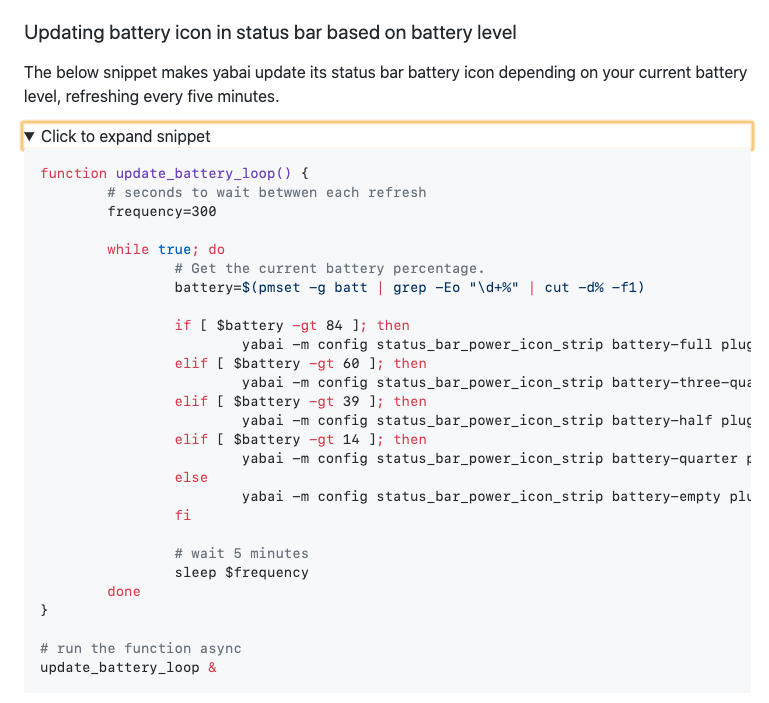Image resolution: width=769 pixels, height=703 pixels.
Task: Click the yabai line with 'battery-three-qua'
Action: [x=496, y=383]
